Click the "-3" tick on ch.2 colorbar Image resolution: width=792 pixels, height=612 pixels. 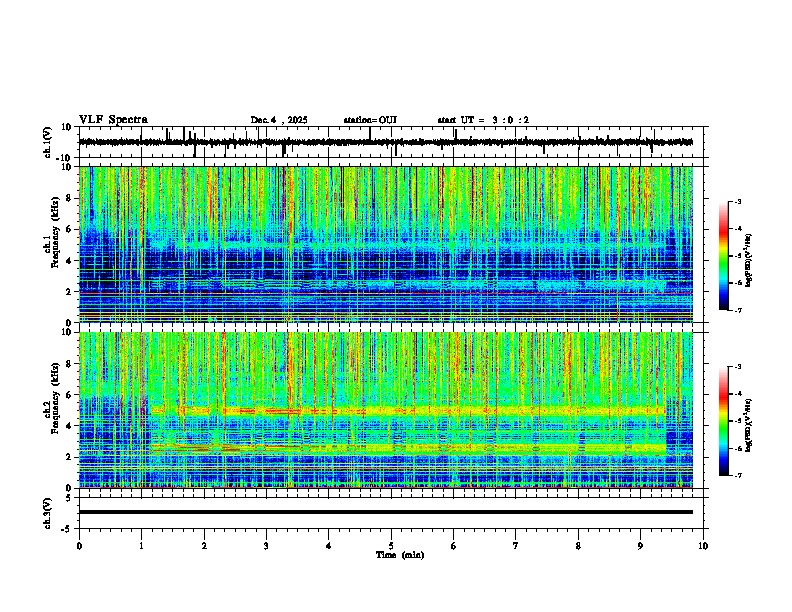[737, 367]
